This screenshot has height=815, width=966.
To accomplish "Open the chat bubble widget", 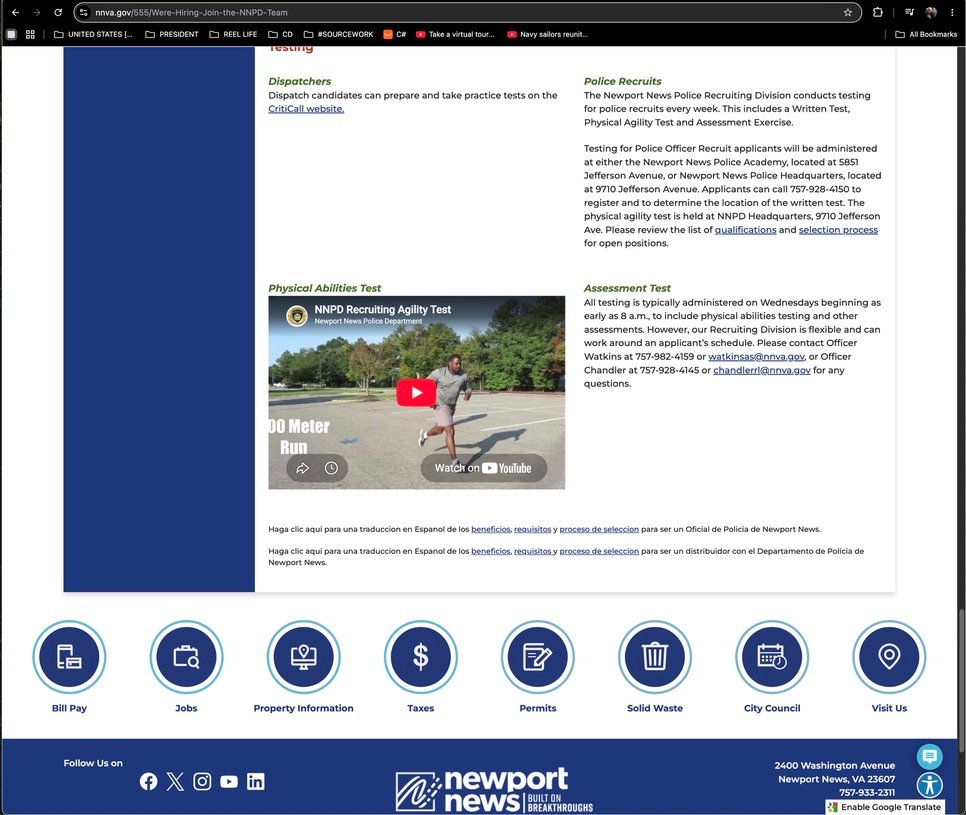I will tap(930, 756).
